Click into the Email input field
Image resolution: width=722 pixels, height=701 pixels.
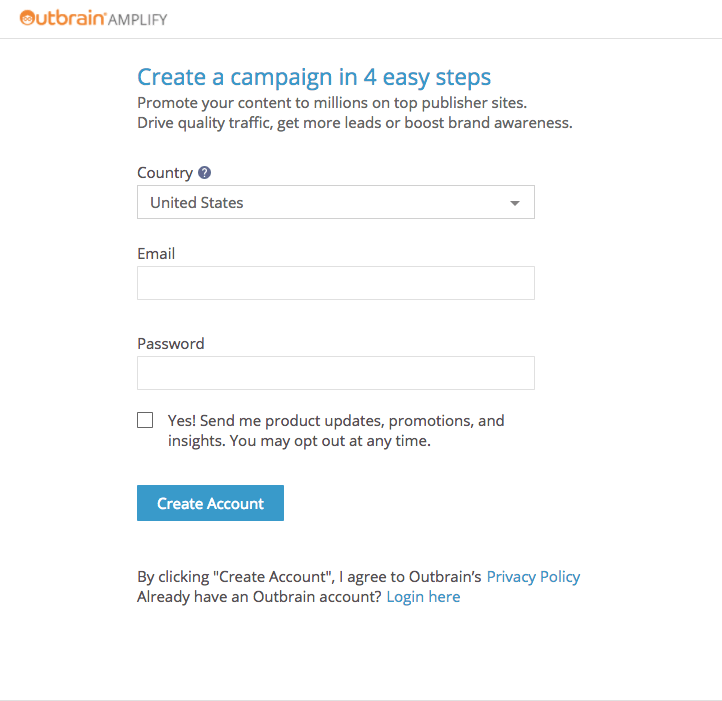point(335,283)
